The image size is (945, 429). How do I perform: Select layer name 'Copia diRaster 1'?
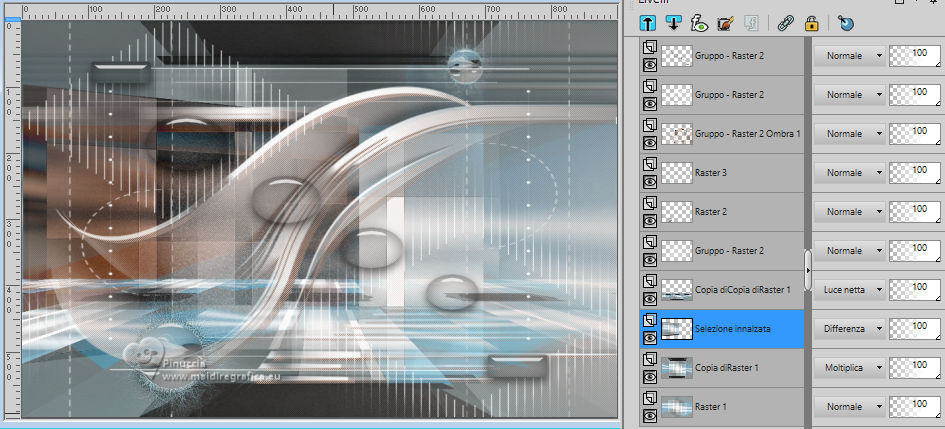pos(726,368)
